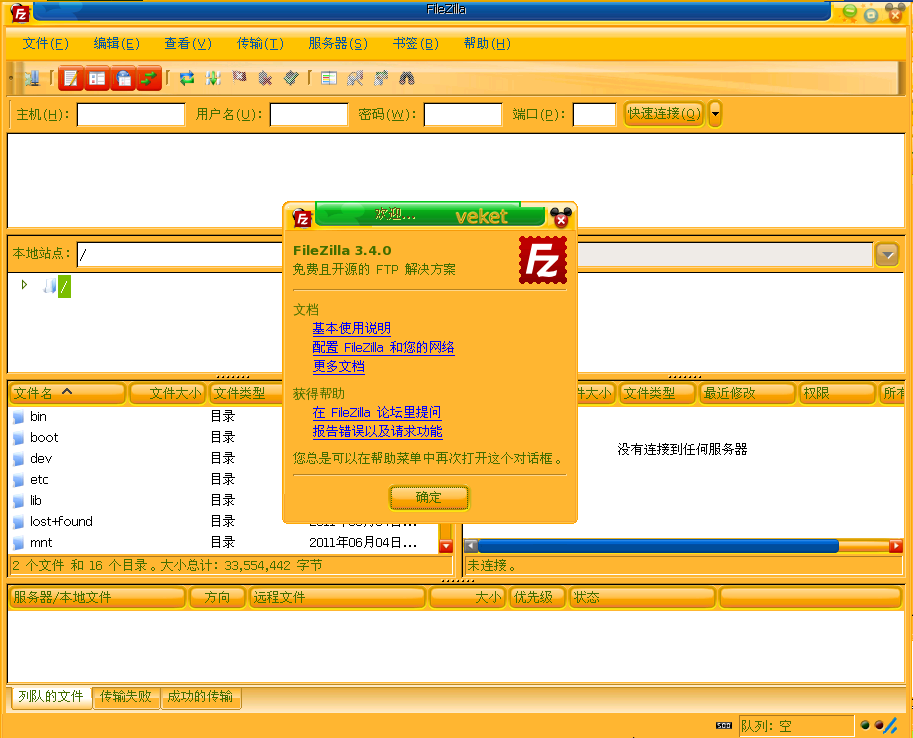Open the 编辑(E) menu
The height and width of the screenshot is (738, 913).
(x=116, y=44)
